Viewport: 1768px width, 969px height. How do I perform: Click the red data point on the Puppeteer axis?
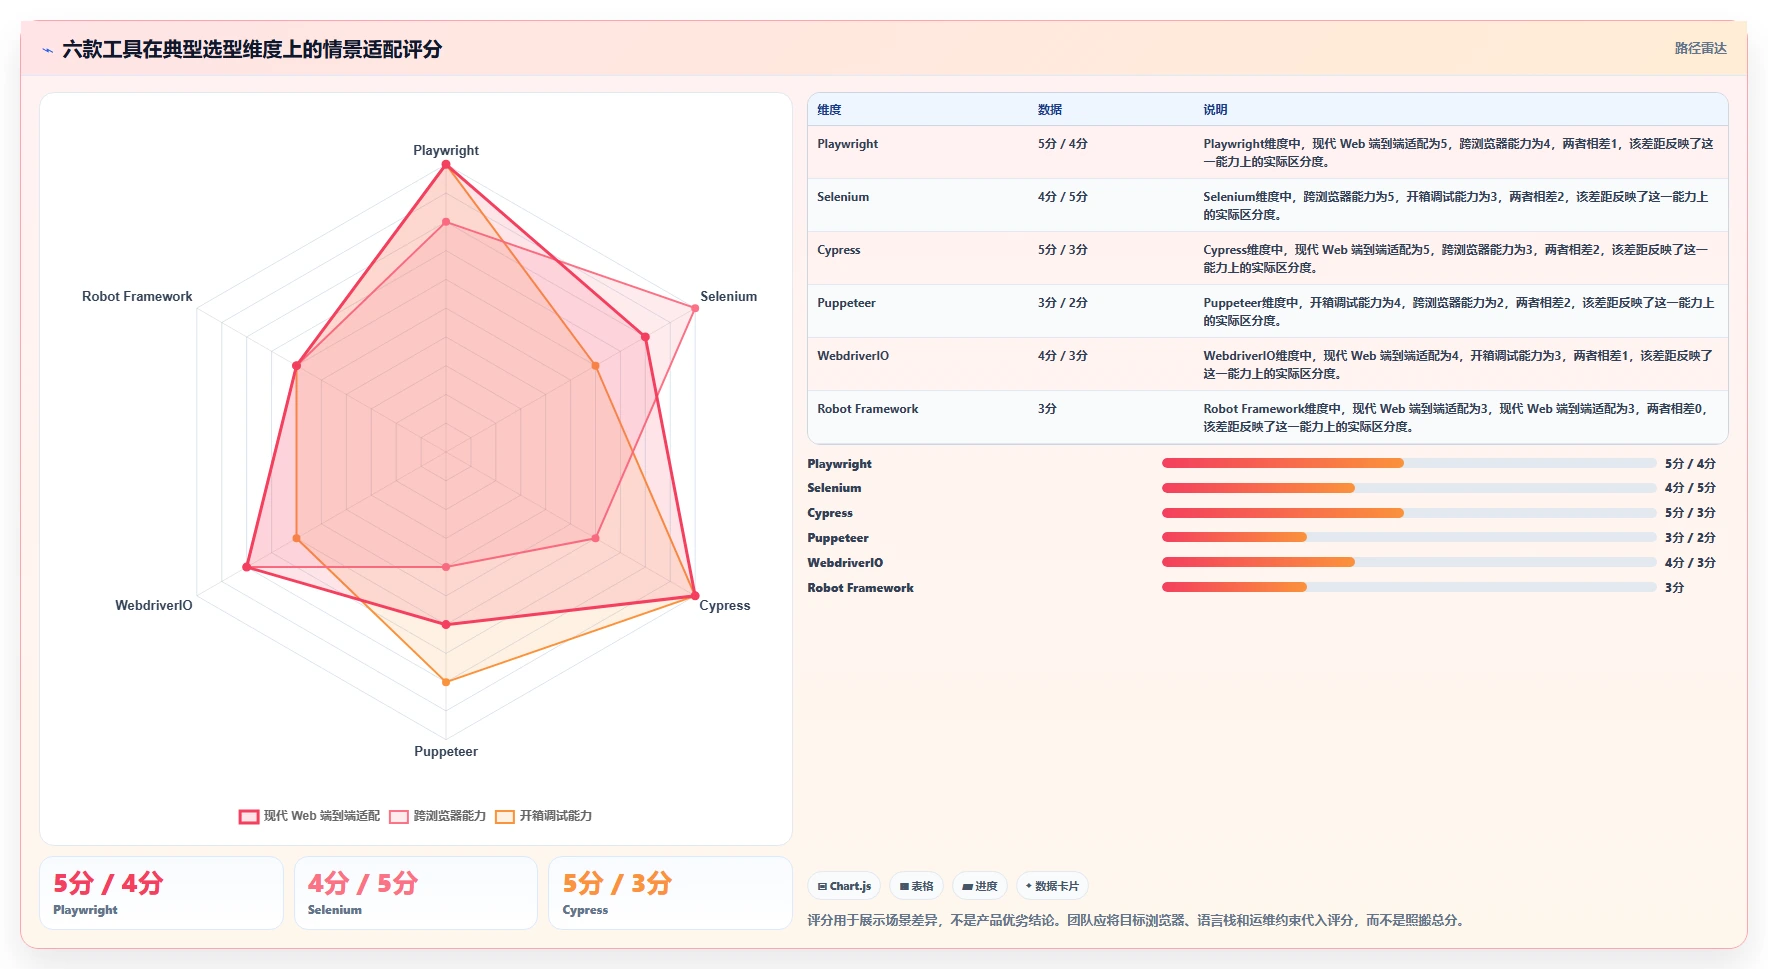tap(446, 624)
